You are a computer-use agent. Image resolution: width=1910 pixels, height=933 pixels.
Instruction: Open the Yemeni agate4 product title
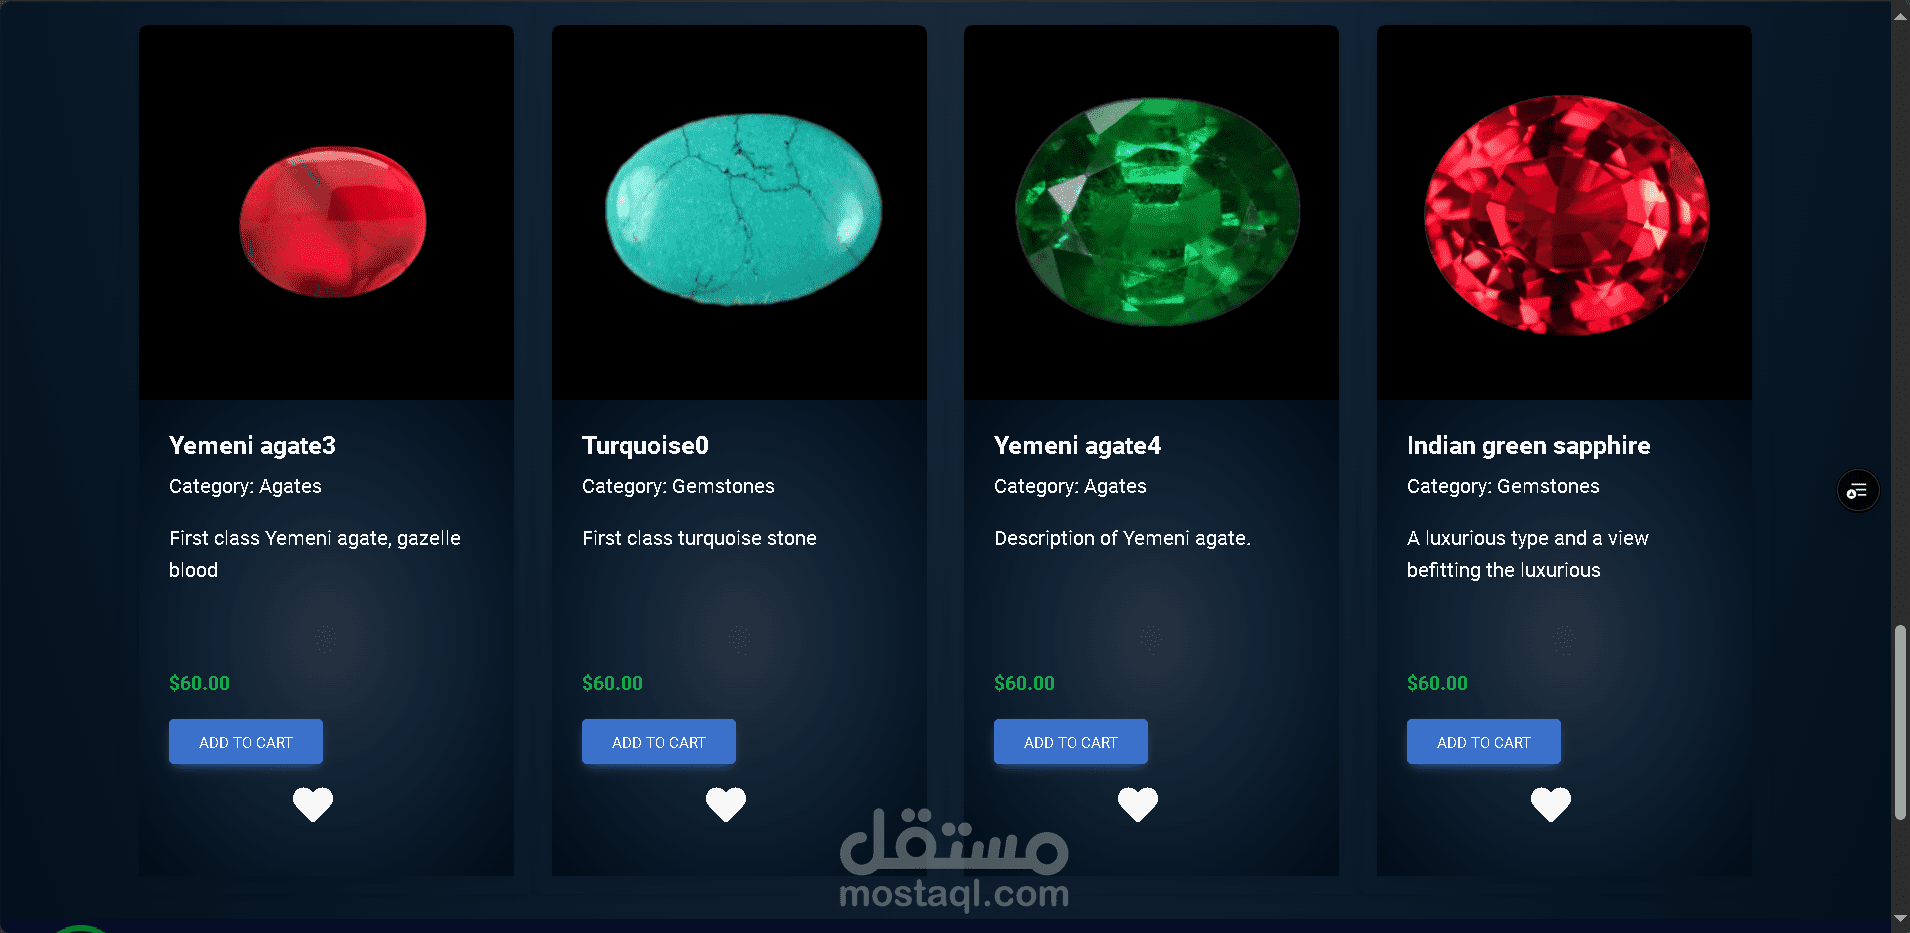click(x=1077, y=446)
